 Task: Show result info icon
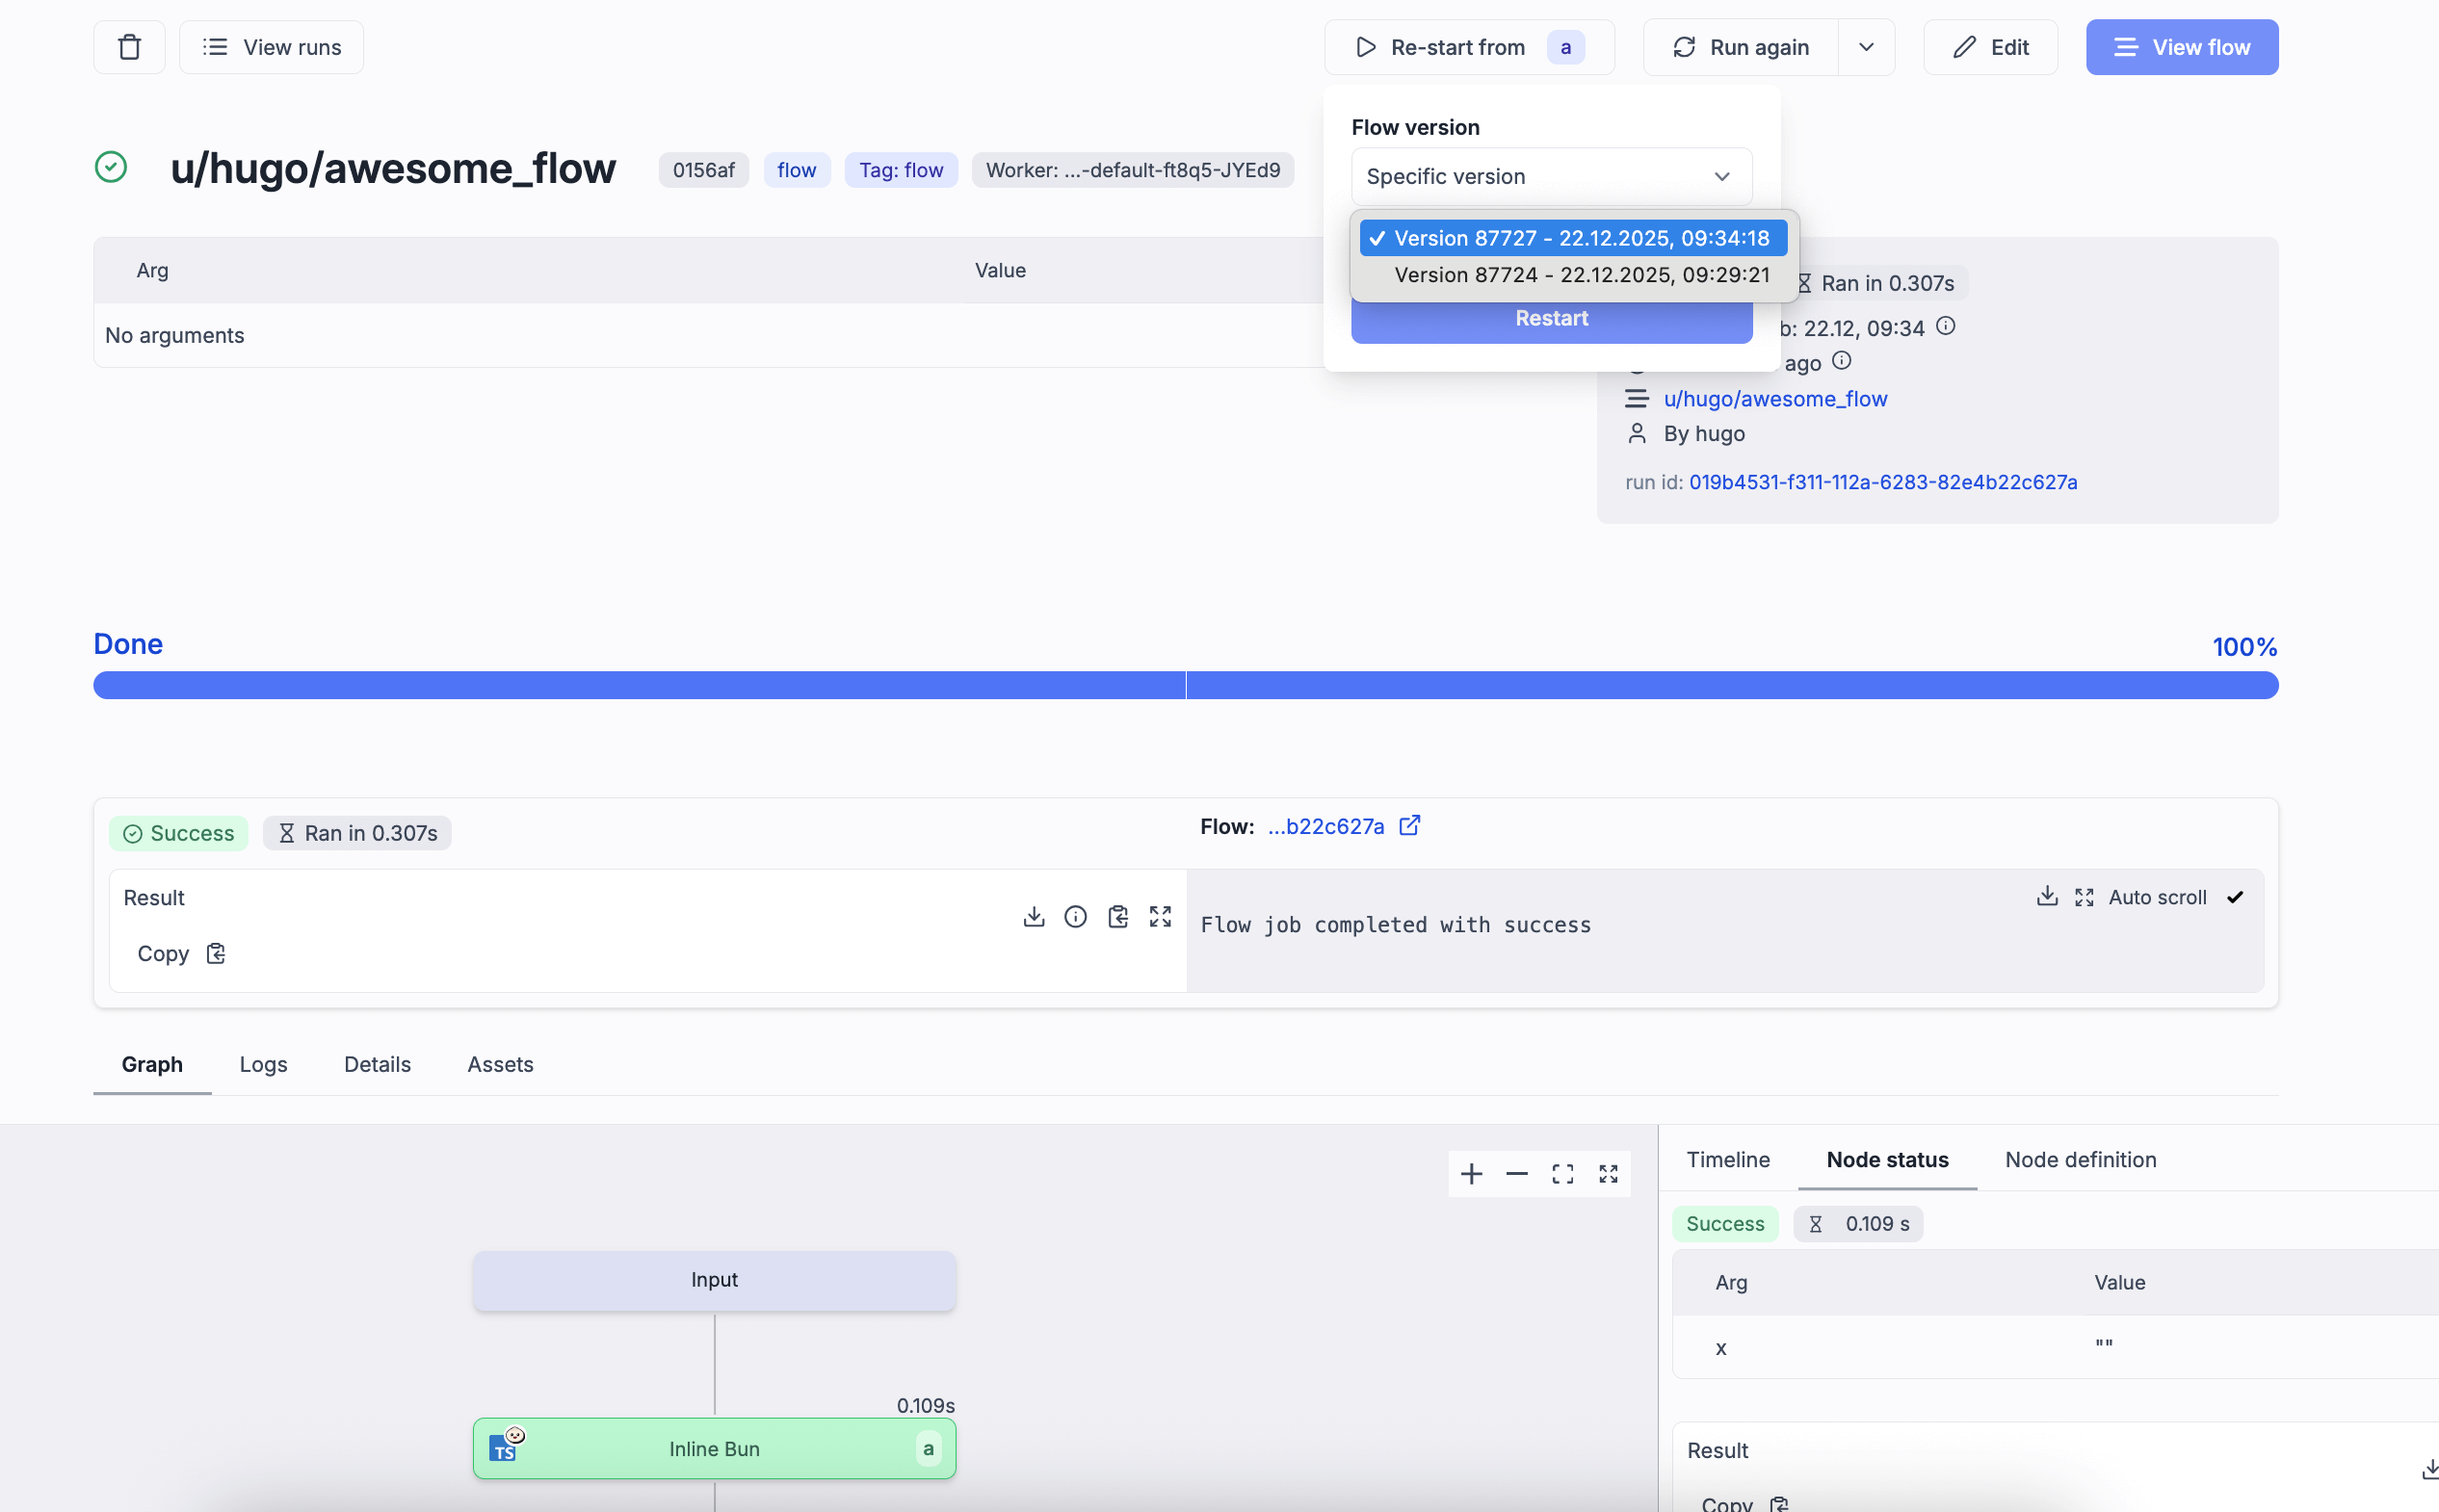tap(1075, 916)
